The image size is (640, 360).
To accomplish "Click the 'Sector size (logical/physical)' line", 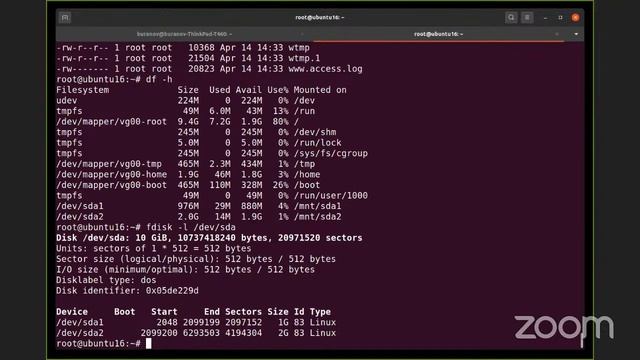I will pyautogui.click(x=196, y=259).
